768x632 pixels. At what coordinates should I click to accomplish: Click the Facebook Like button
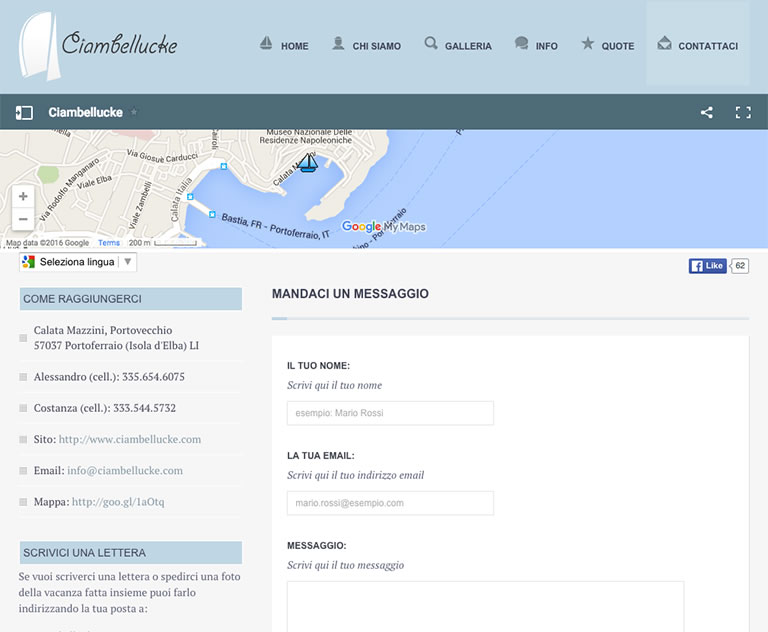[708, 266]
